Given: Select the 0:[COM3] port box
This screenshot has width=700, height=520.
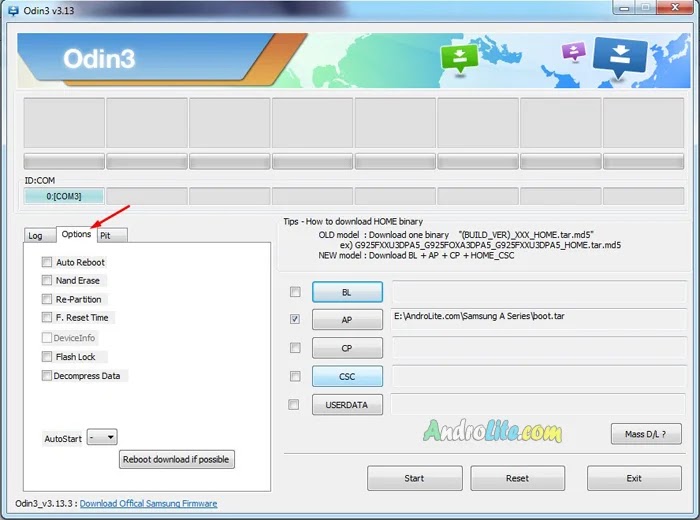Looking at the screenshot, I should point(64,196).
